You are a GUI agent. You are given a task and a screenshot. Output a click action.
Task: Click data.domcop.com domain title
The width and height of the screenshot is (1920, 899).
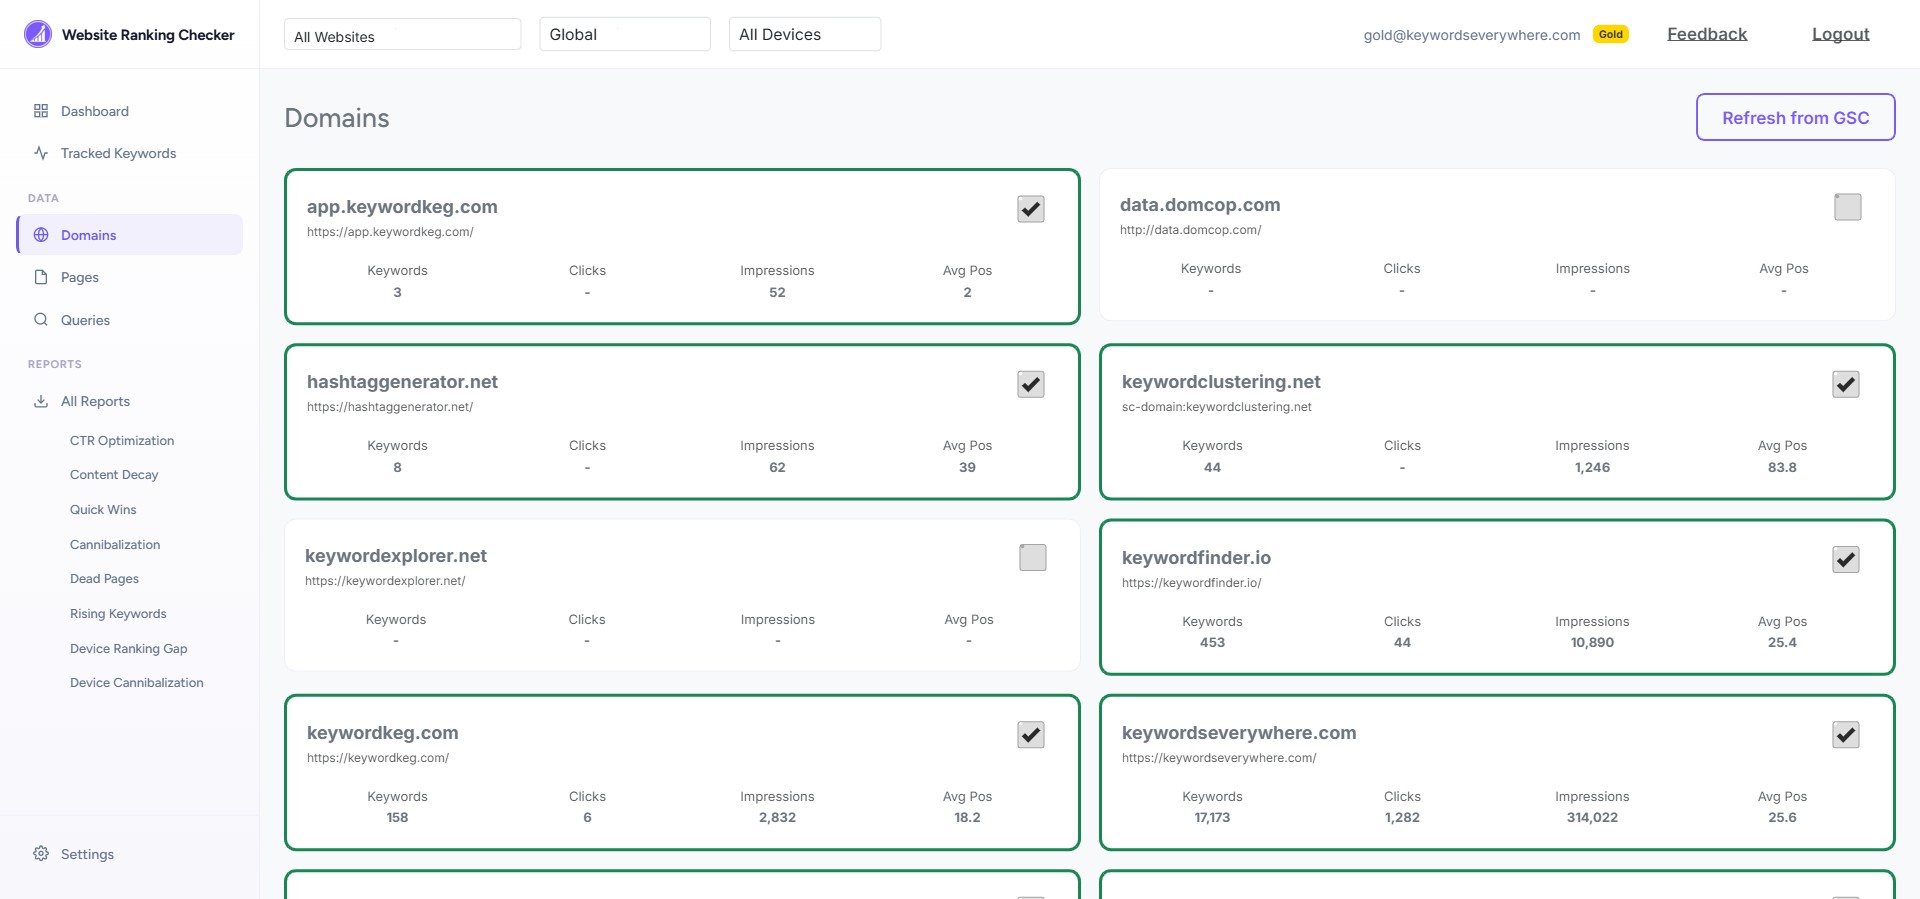[1200, 205]
